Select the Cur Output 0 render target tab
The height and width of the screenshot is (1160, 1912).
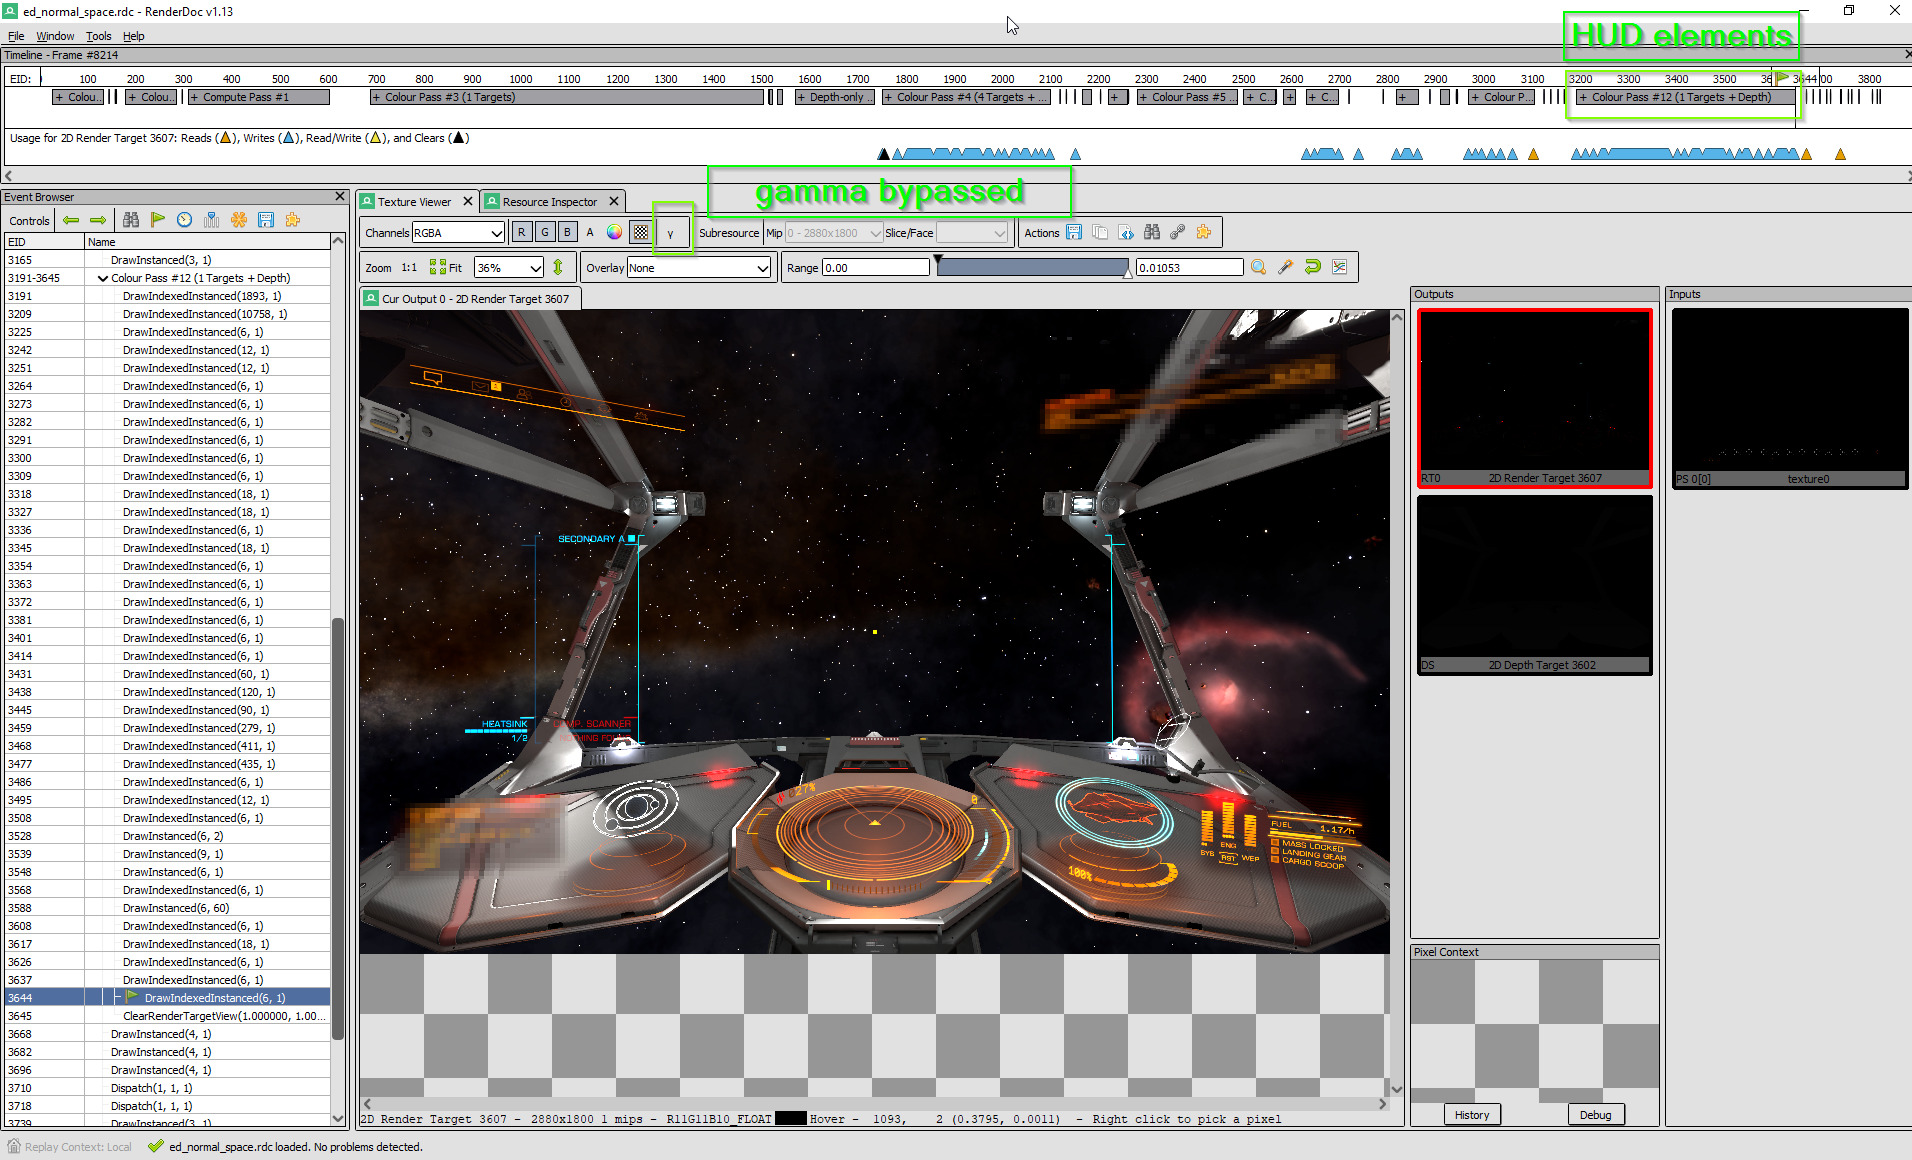[x=469, y=298]
